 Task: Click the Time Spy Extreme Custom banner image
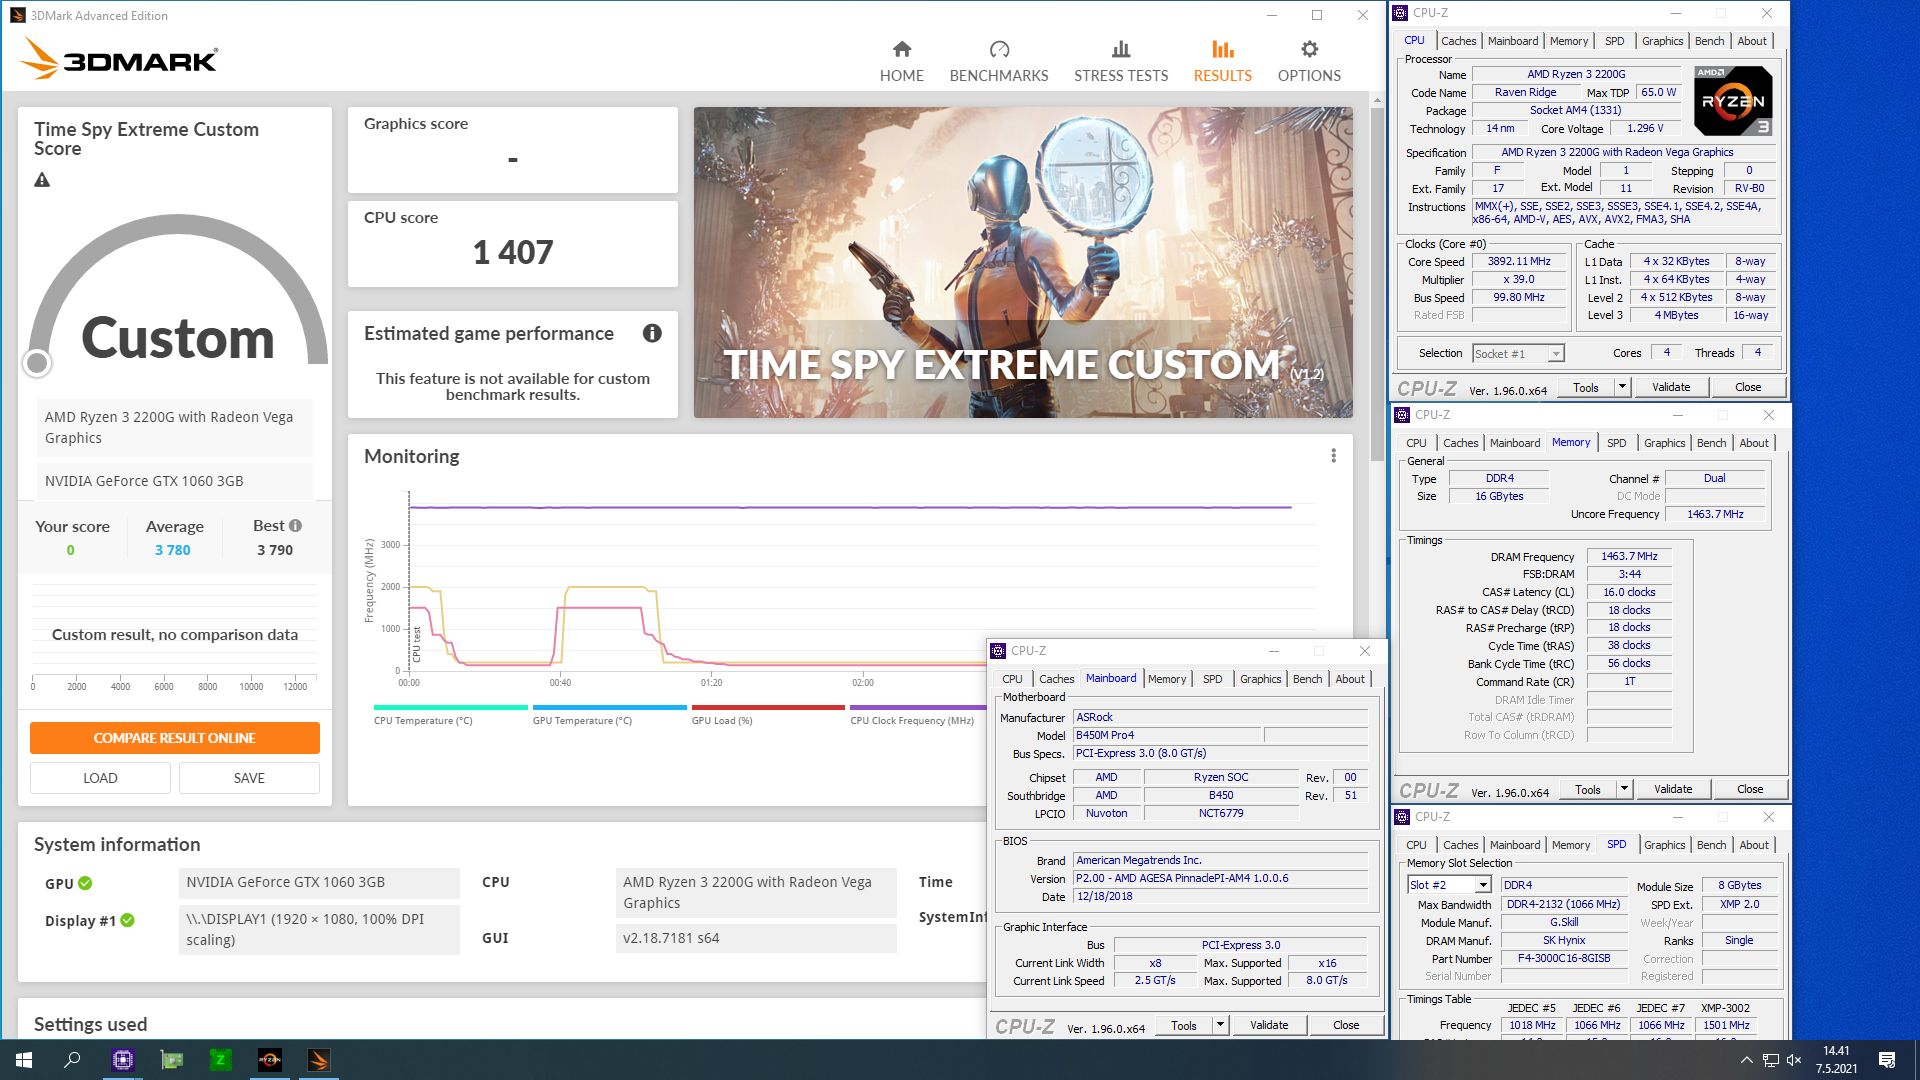coord(1023,262)
